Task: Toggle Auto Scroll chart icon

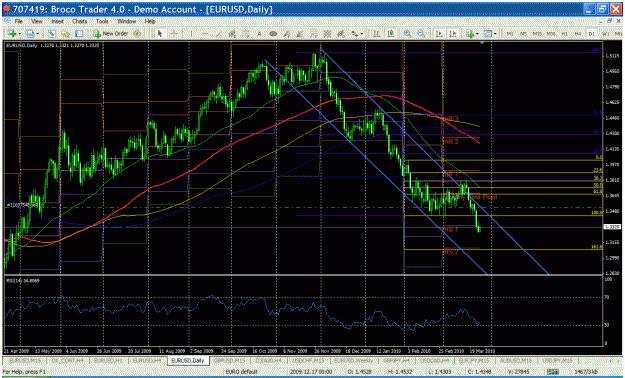Action: [x=439, y=34]
